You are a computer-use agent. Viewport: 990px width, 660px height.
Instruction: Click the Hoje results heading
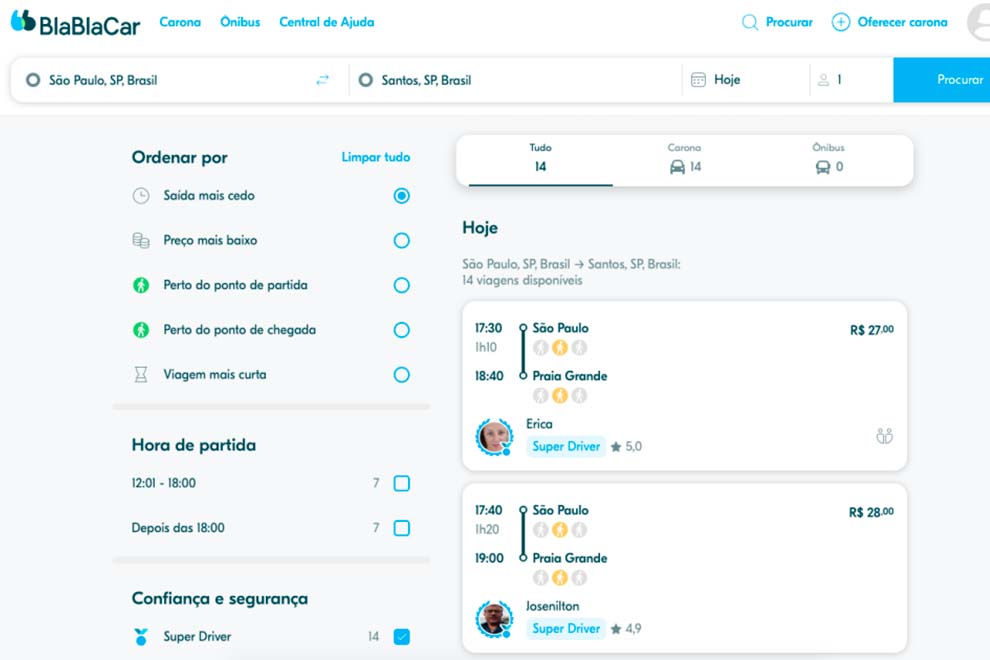tap(480, 228)
